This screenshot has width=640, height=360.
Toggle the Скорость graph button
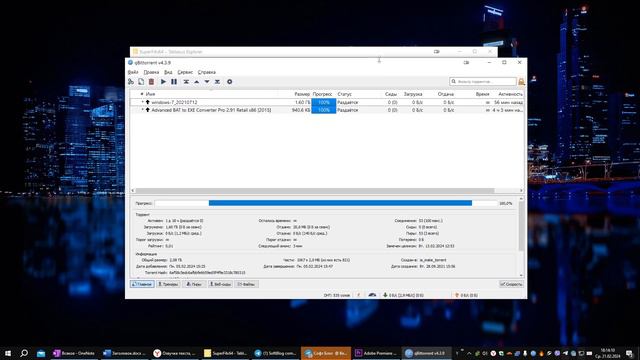coord(511,284)
